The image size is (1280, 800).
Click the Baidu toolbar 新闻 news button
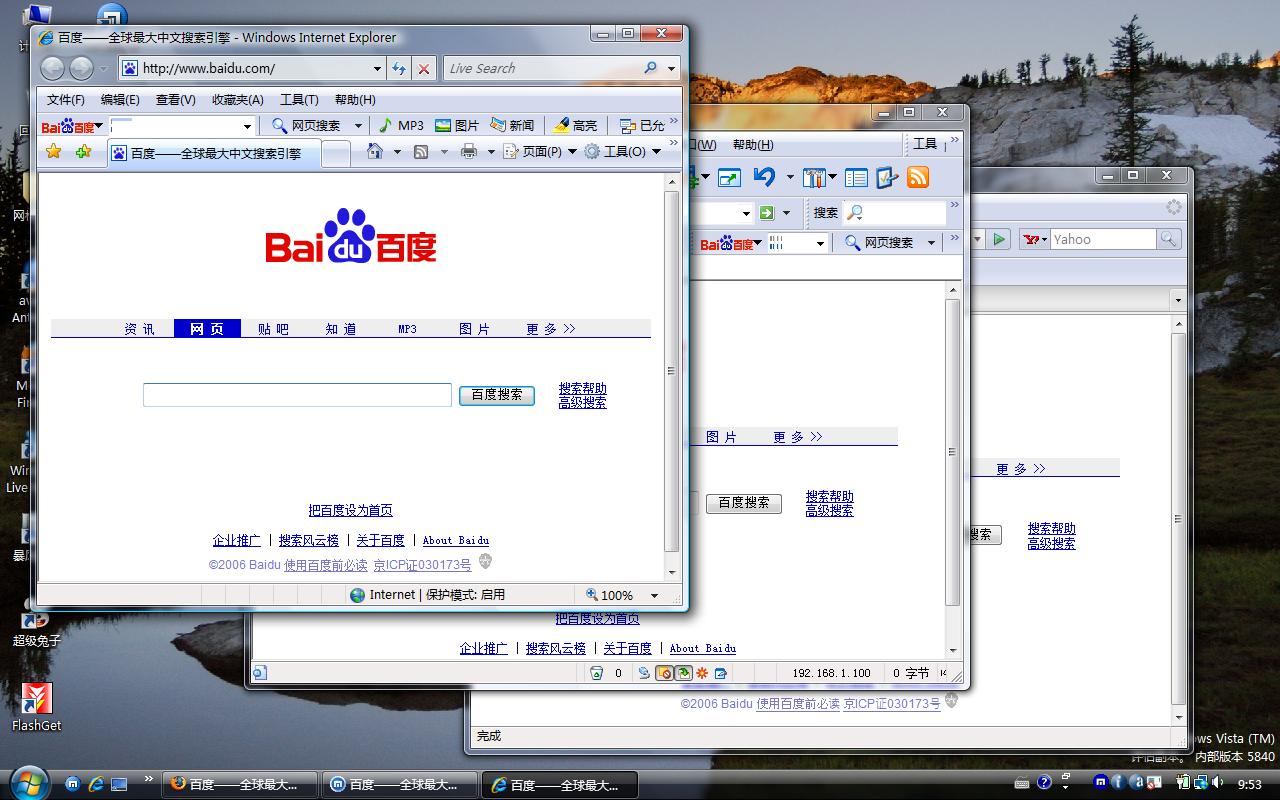click(512, 125)
